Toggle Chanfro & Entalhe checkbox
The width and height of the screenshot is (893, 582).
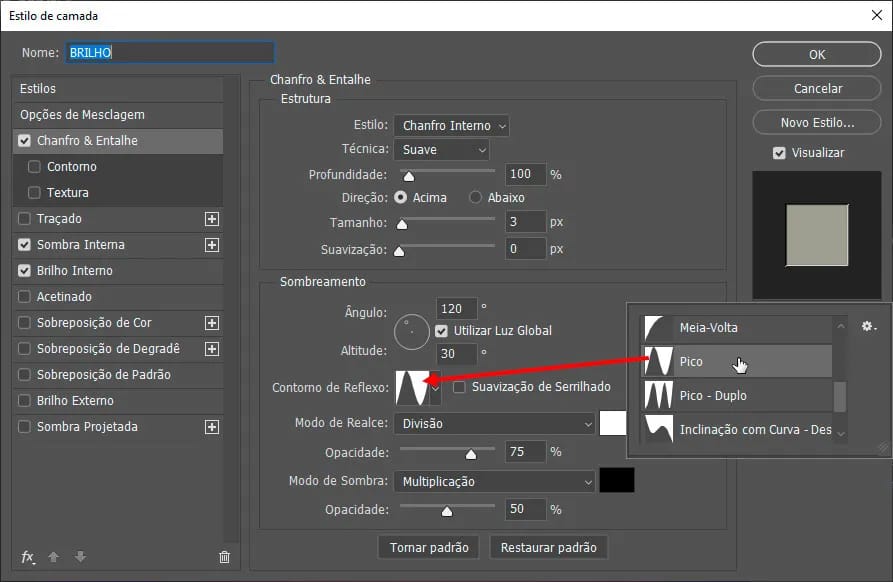coord(24,141)
